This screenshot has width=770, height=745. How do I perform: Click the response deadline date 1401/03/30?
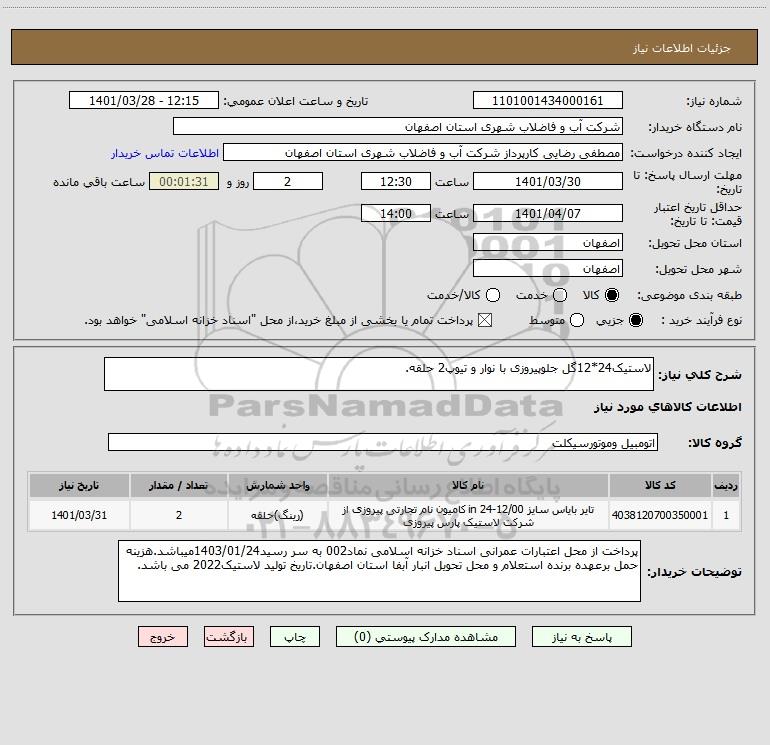[x=548, y=181]
